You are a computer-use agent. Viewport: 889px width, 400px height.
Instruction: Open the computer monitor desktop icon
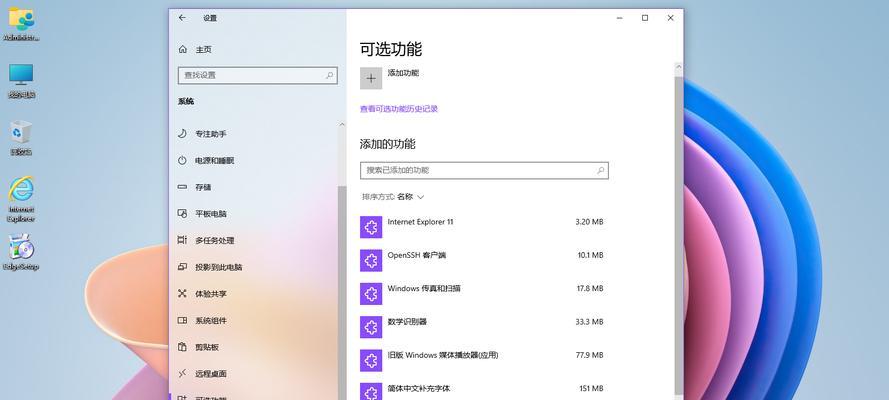pos(22,74)
